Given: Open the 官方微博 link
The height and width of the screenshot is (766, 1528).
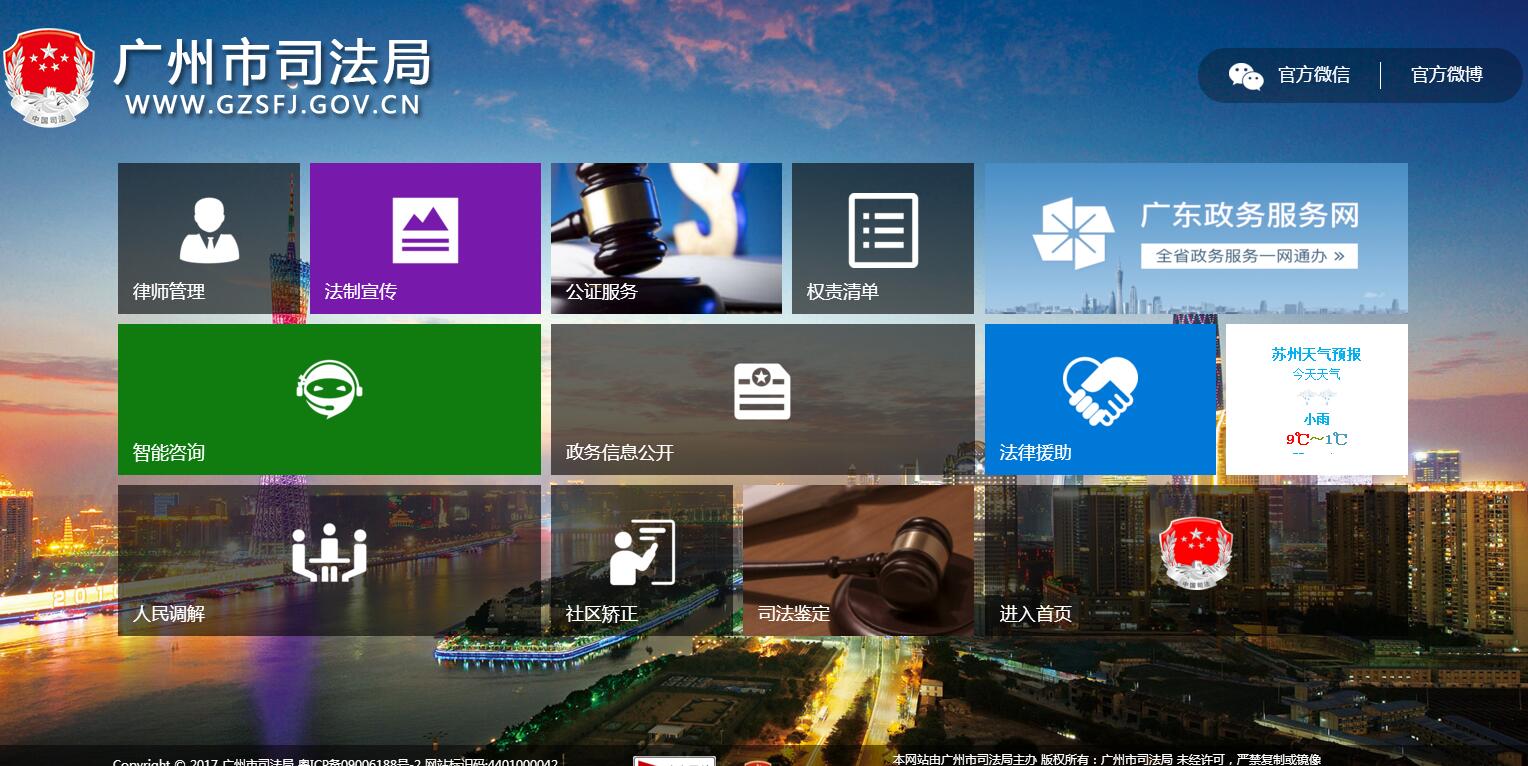Looking at the screenshot, I should click(x=1446, y=75).
